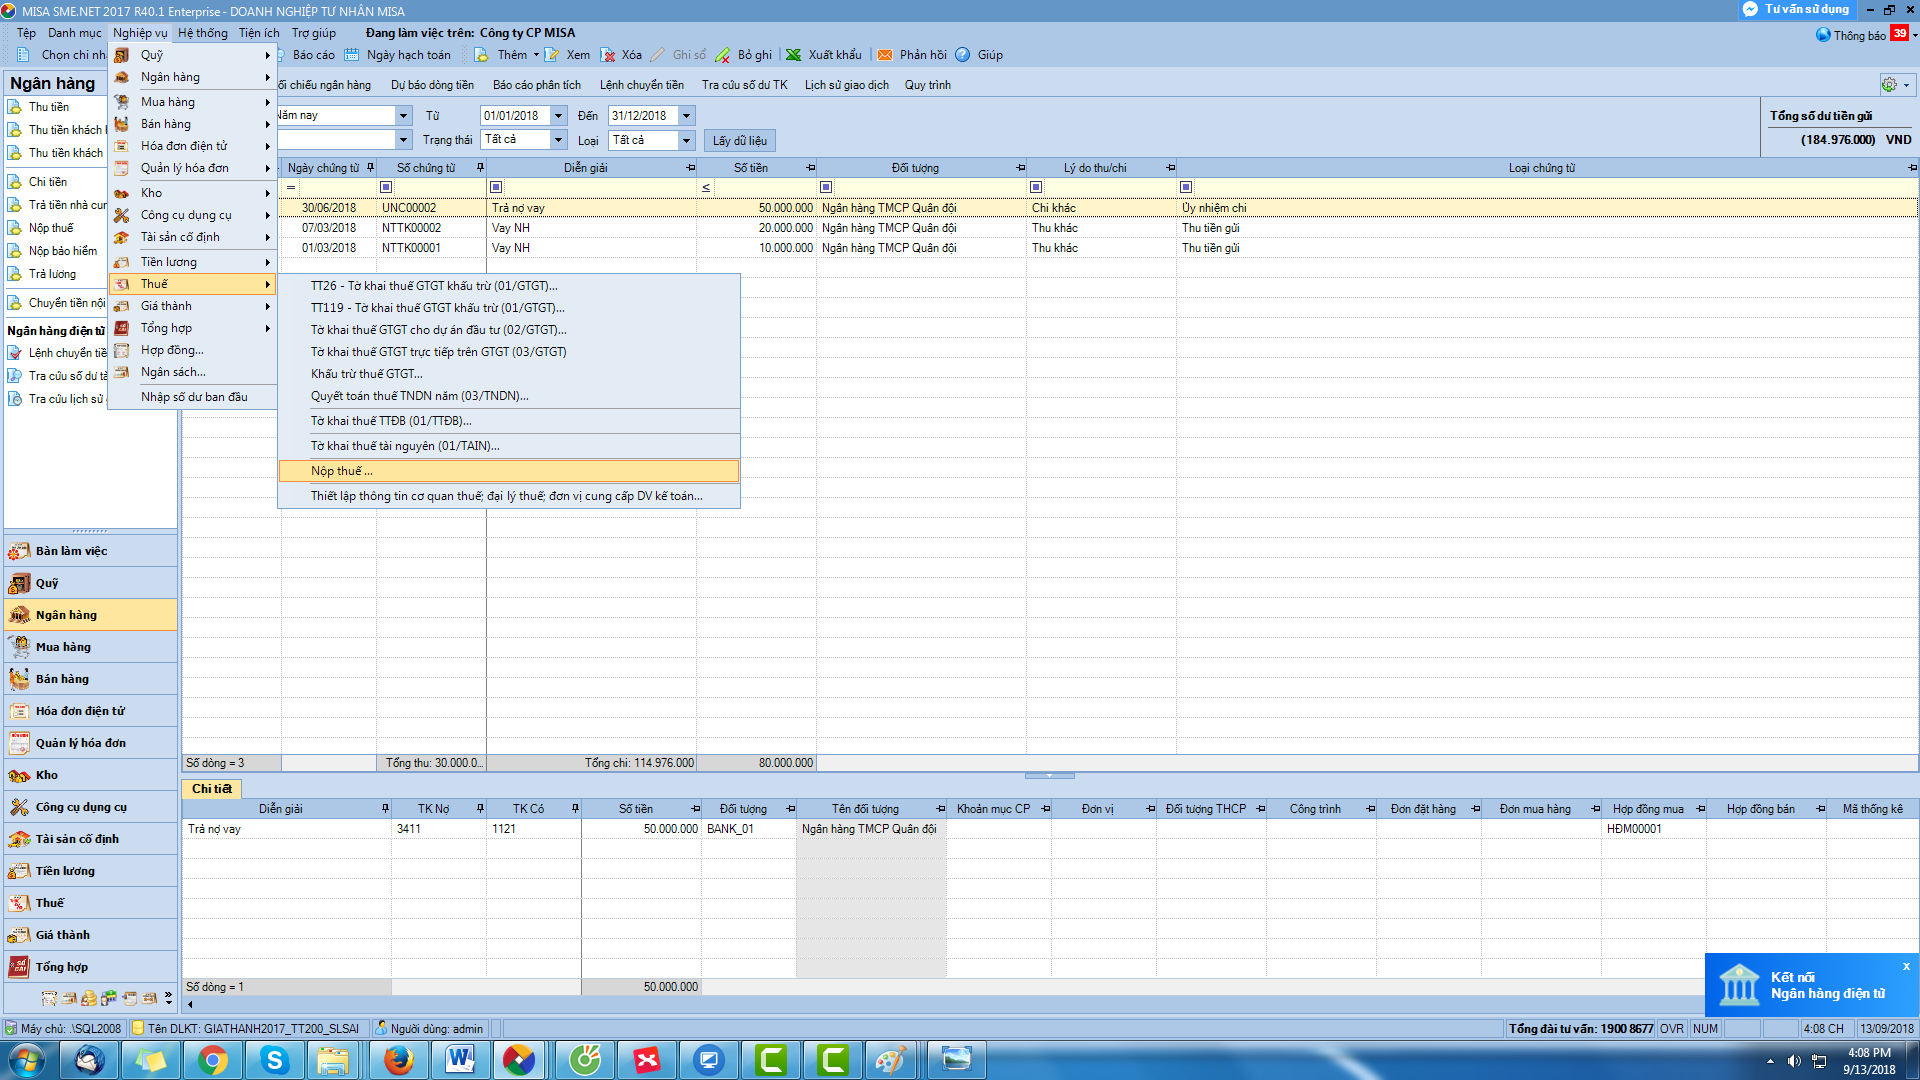Image resolution: width=1920 pixels, height=1080 pixels.
Task: Open the Năm nay period dropdown
Action: point(403,116)
